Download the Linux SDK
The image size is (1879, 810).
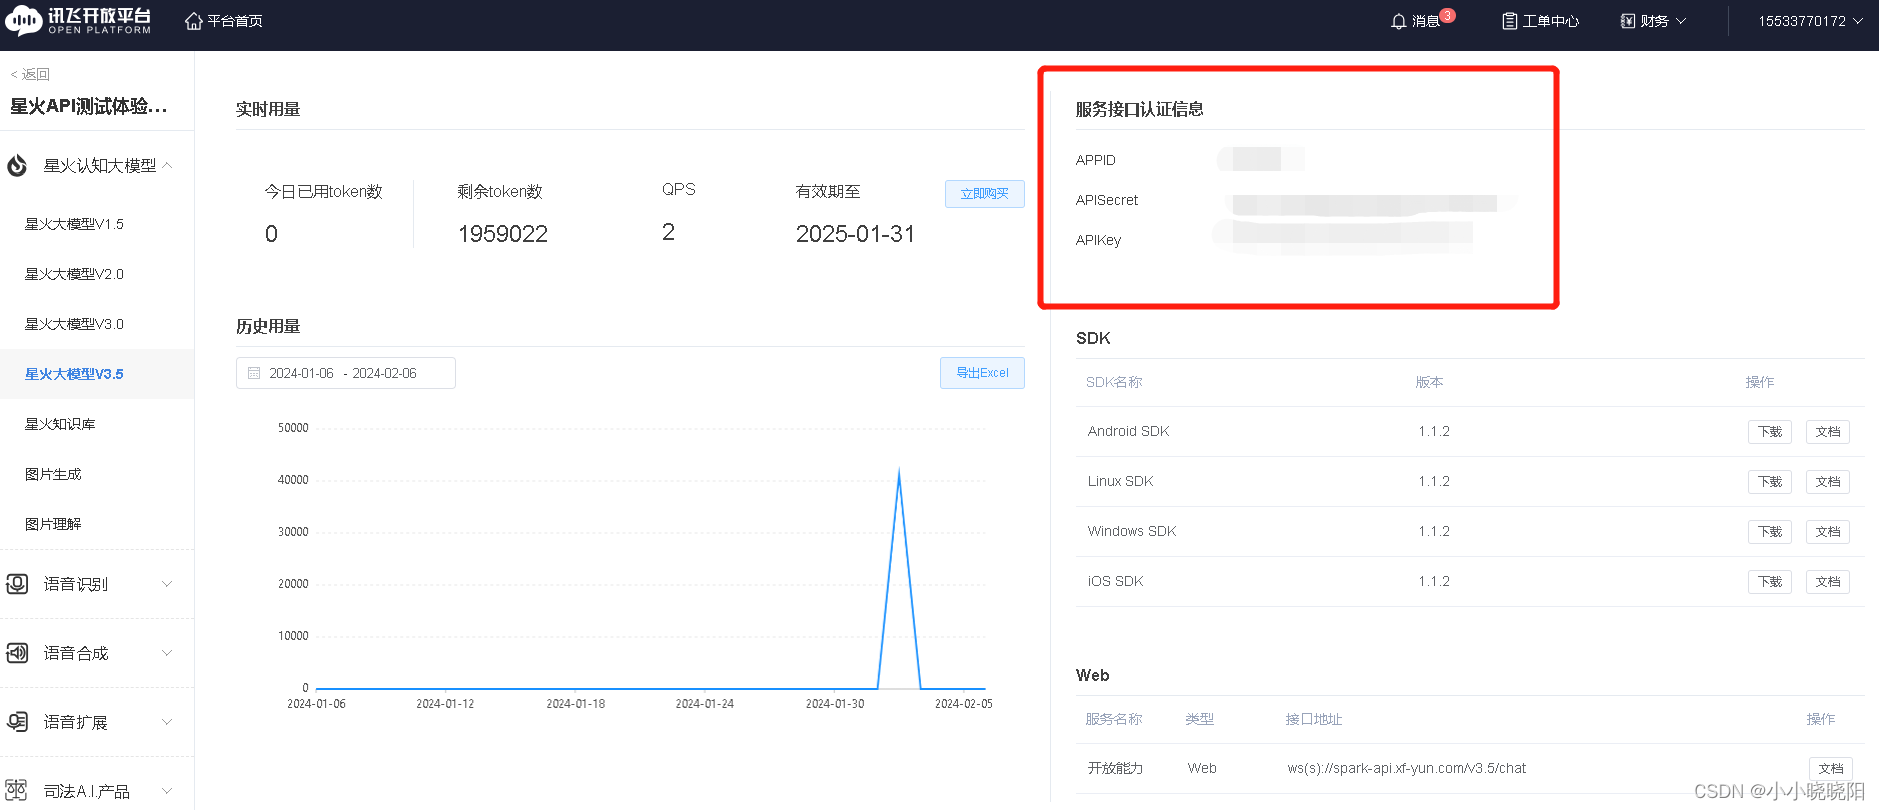(1770, 482)
